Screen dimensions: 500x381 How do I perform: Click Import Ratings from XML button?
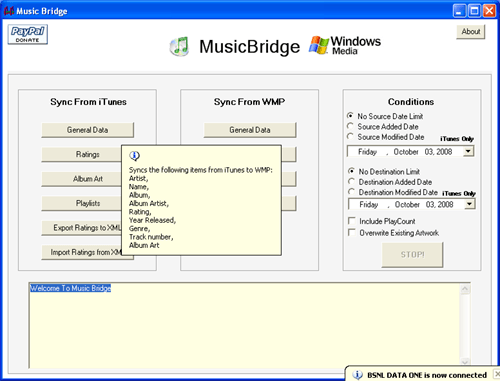tap(82, 252)
